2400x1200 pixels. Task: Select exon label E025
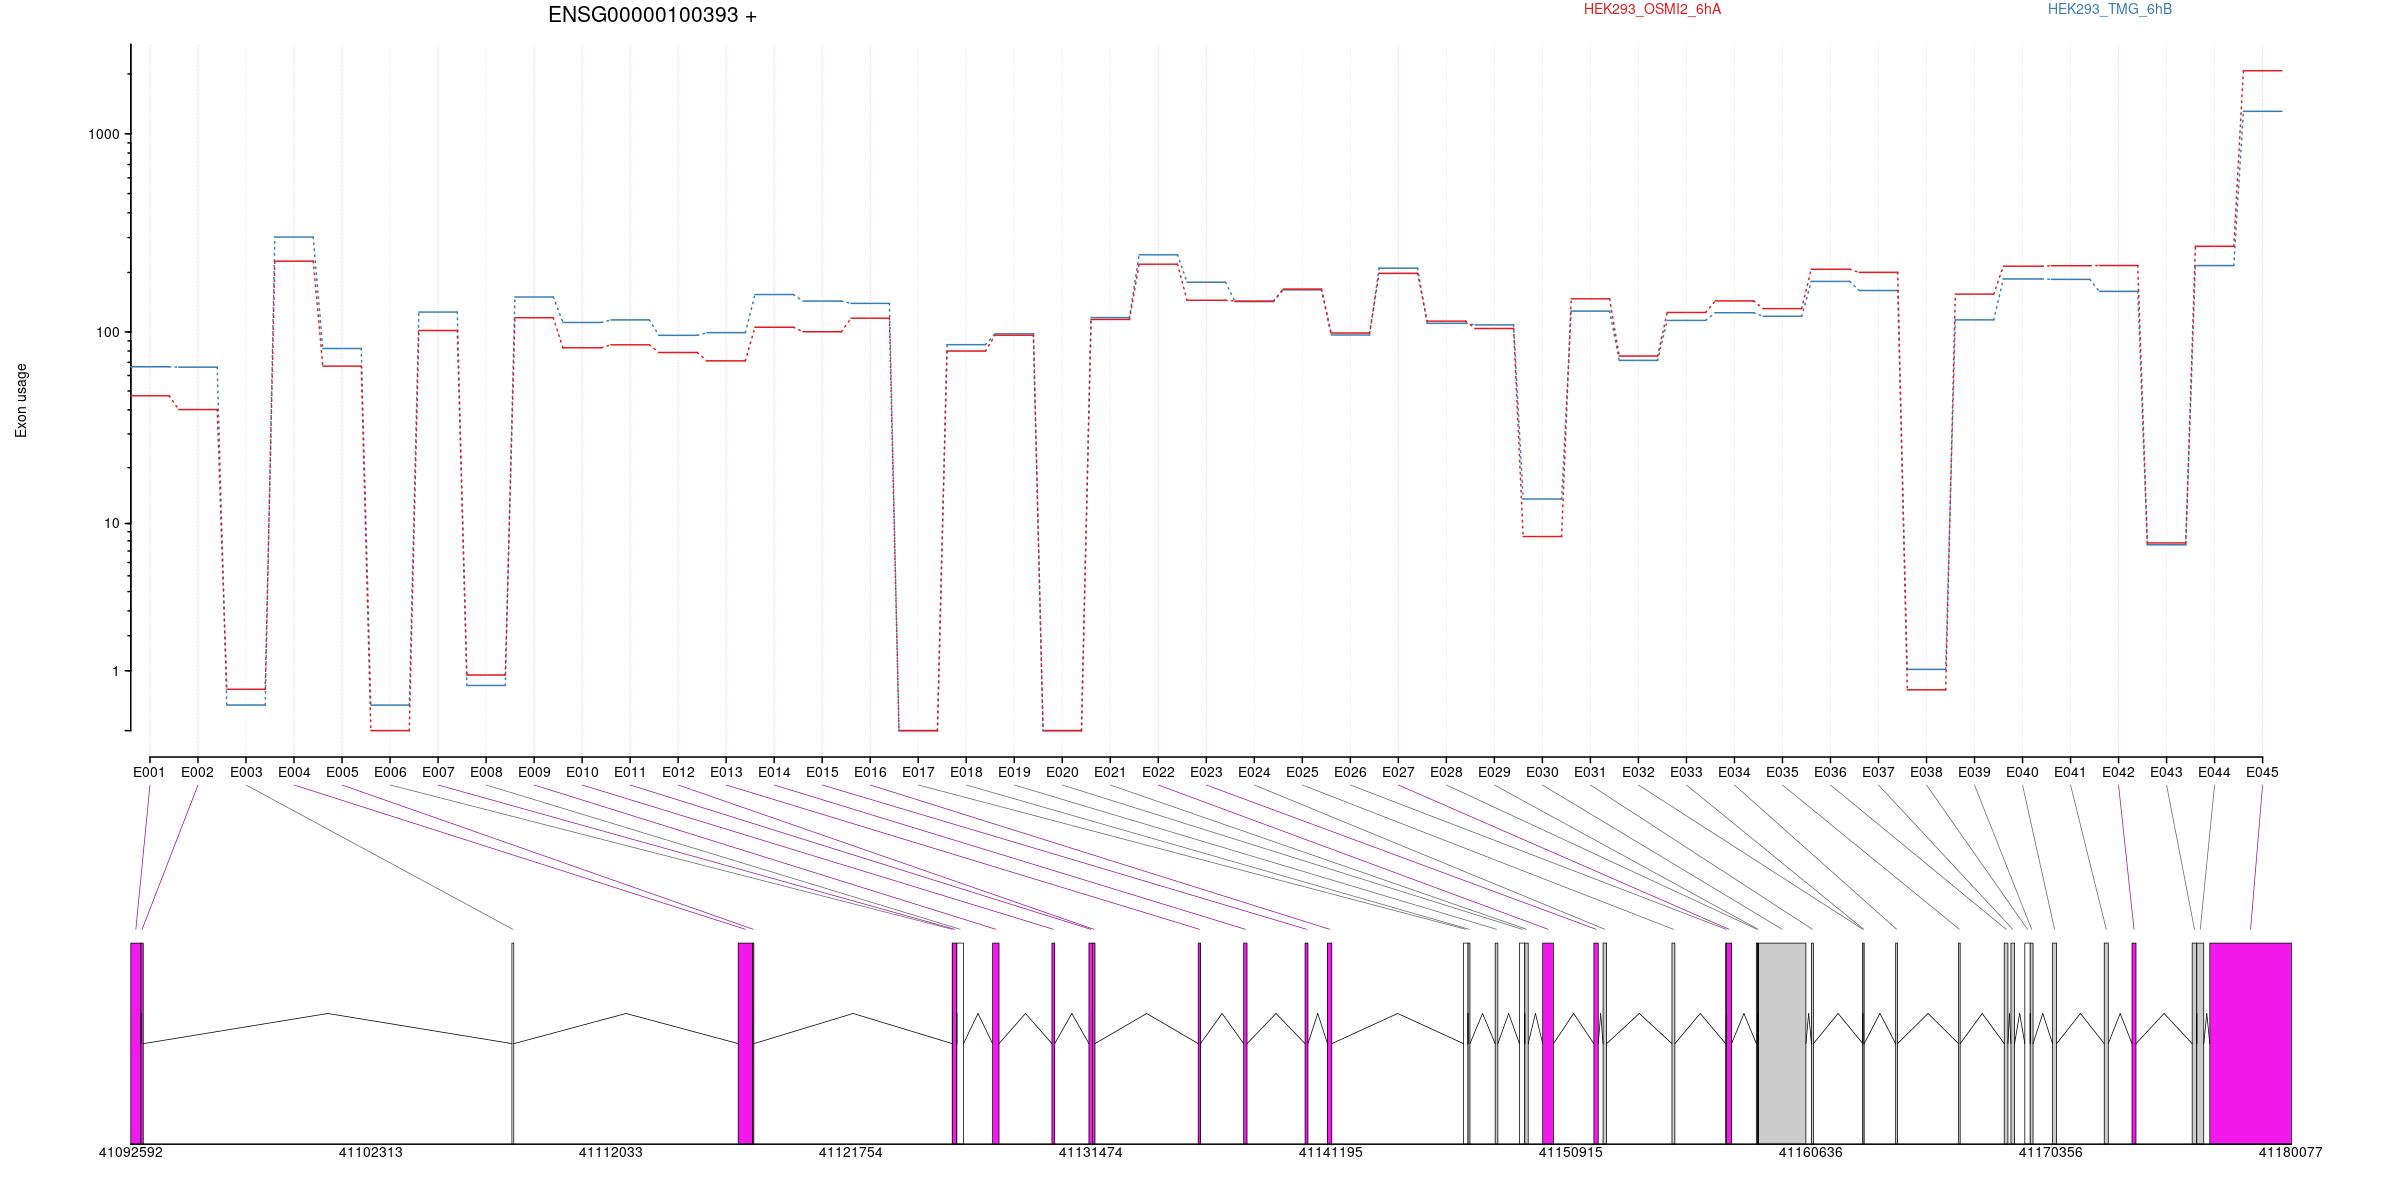(1302, 772)
